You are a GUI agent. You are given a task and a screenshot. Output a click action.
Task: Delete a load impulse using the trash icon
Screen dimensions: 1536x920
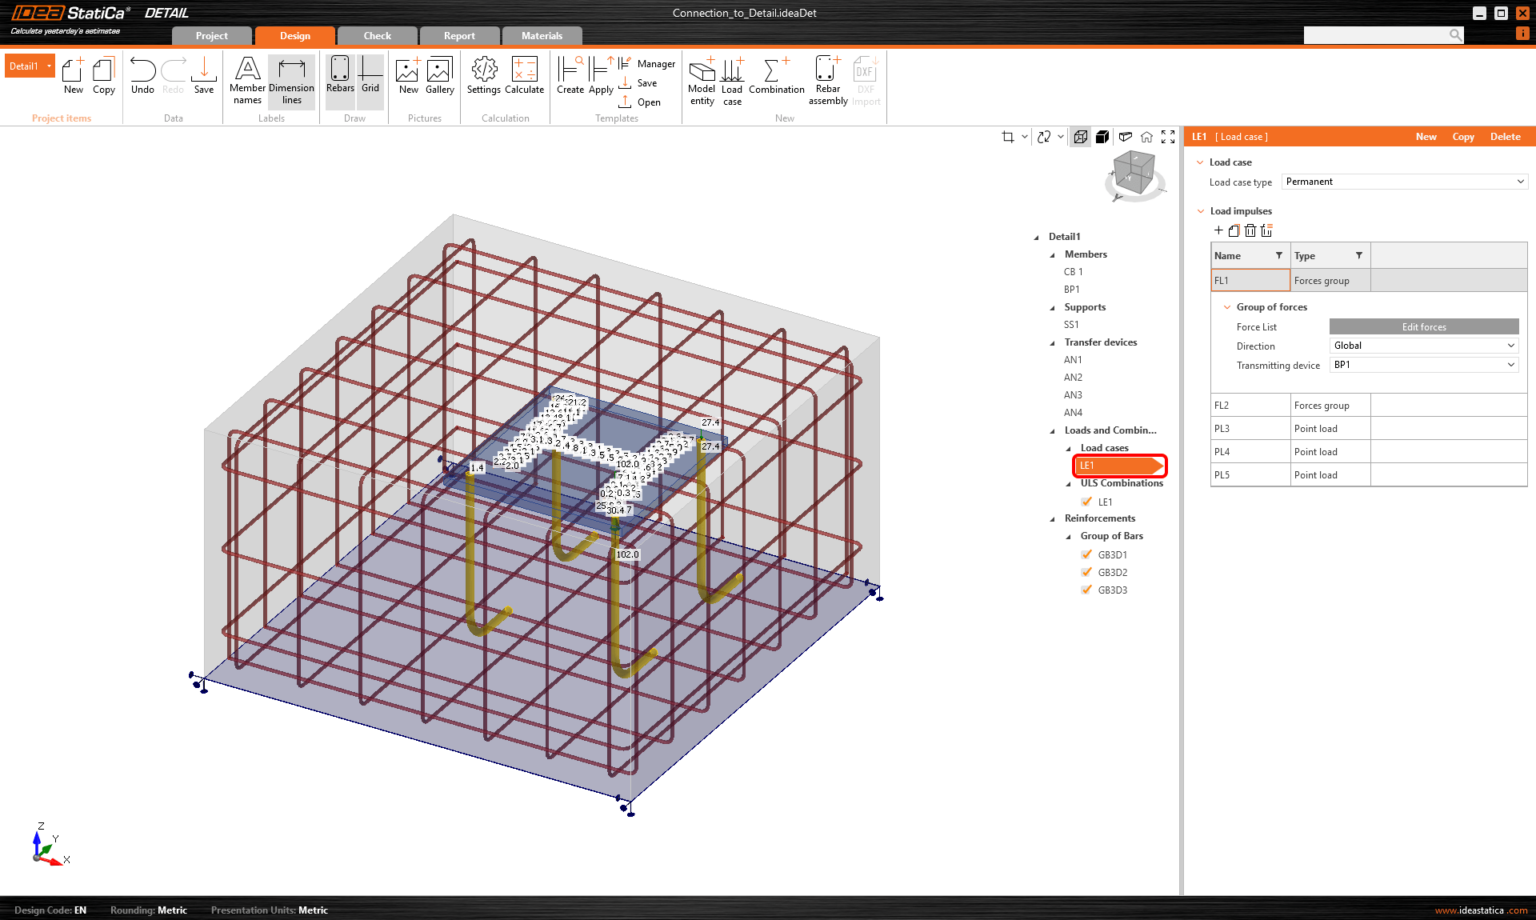[x=1250, y=230]
